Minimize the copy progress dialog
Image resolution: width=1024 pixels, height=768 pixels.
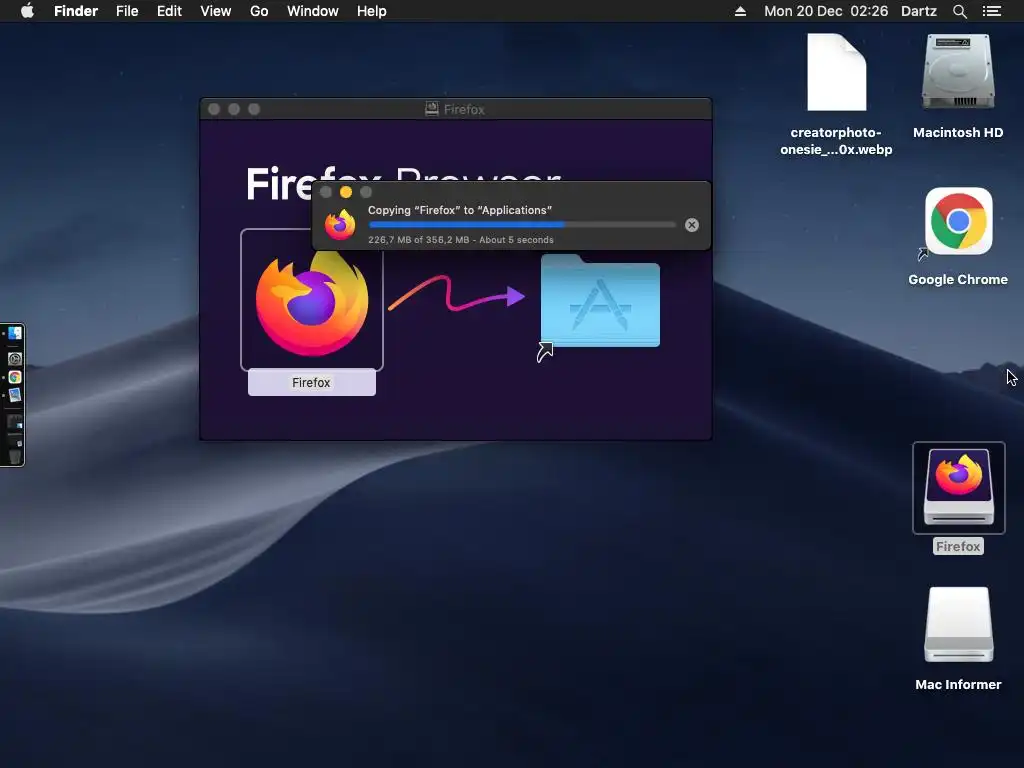(x=346, y=192)
